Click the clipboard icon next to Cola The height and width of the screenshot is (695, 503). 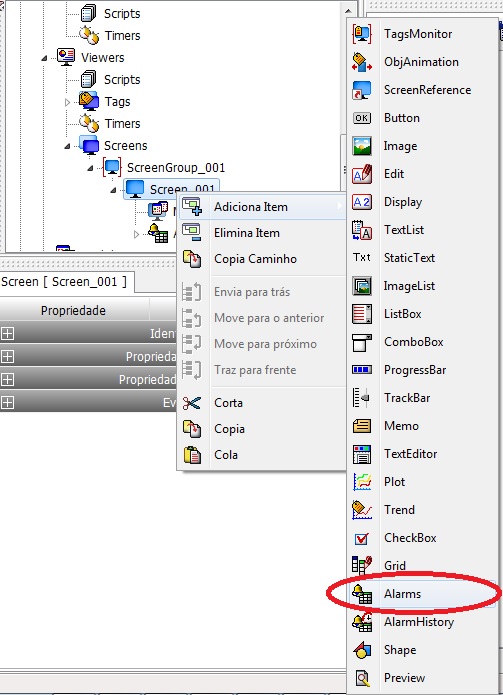pyautogui.click(x=192, y=455)
